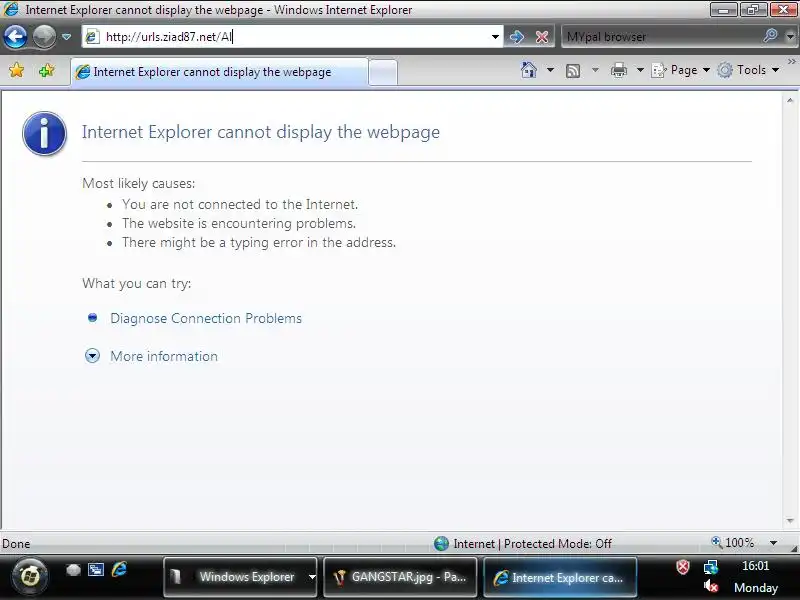Open the address bar history dropdown arrow
This screenshot has height=600, width=800.
coord(495,37)
